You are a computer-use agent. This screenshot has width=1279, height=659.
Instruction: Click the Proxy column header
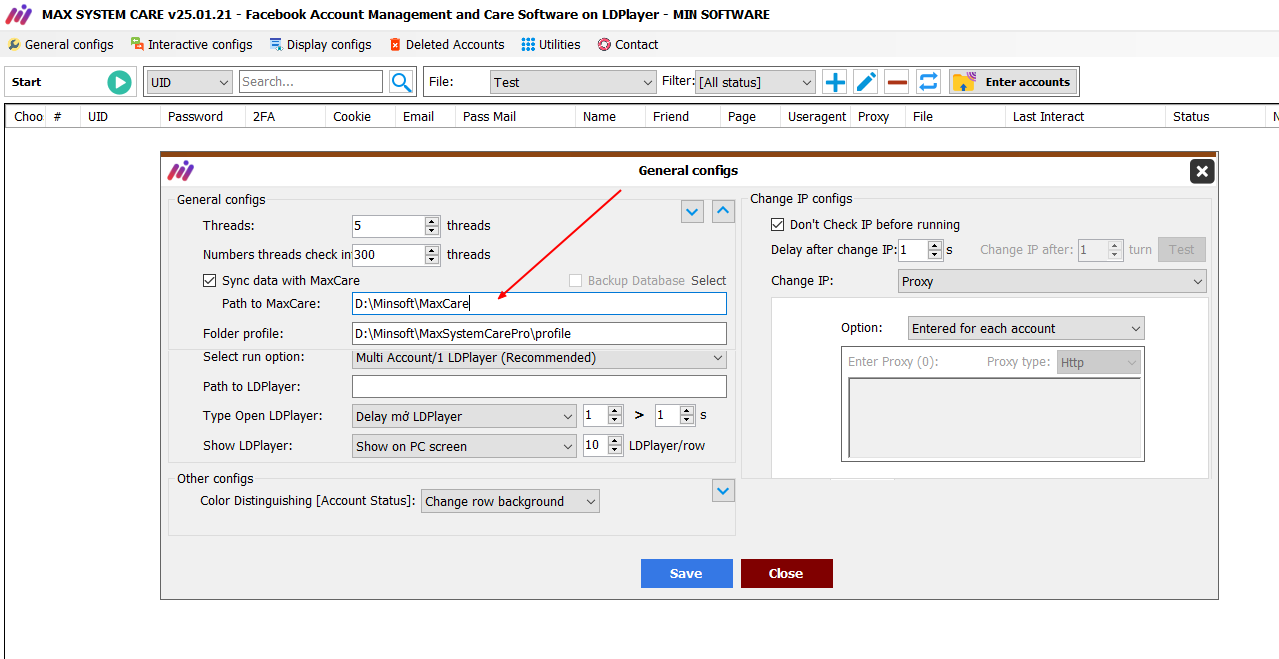pyautogui.click(x=874, y=117)
